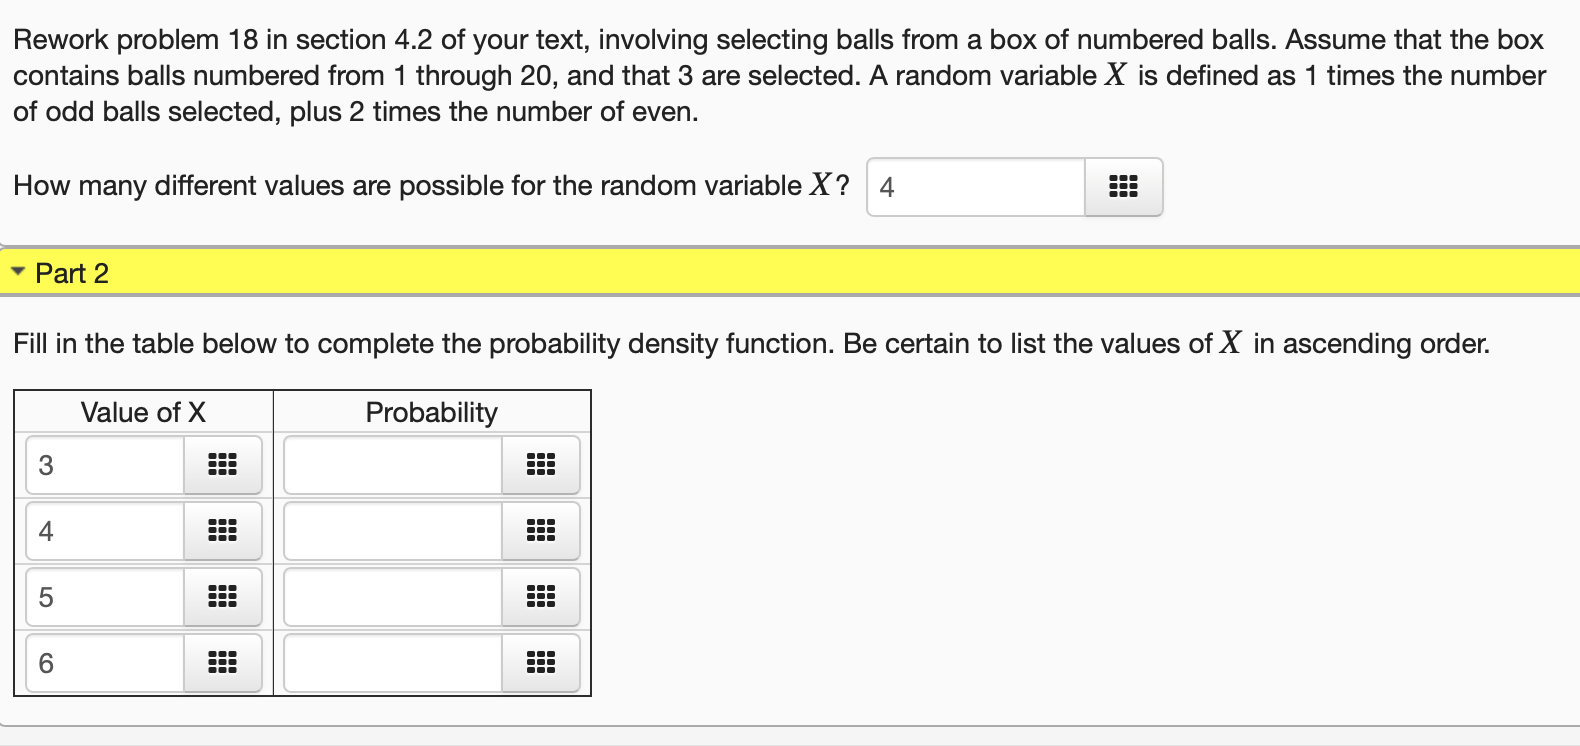Click the Probability column header
This screenshot has height=746, width=1580.
click(x=432, y=411)
